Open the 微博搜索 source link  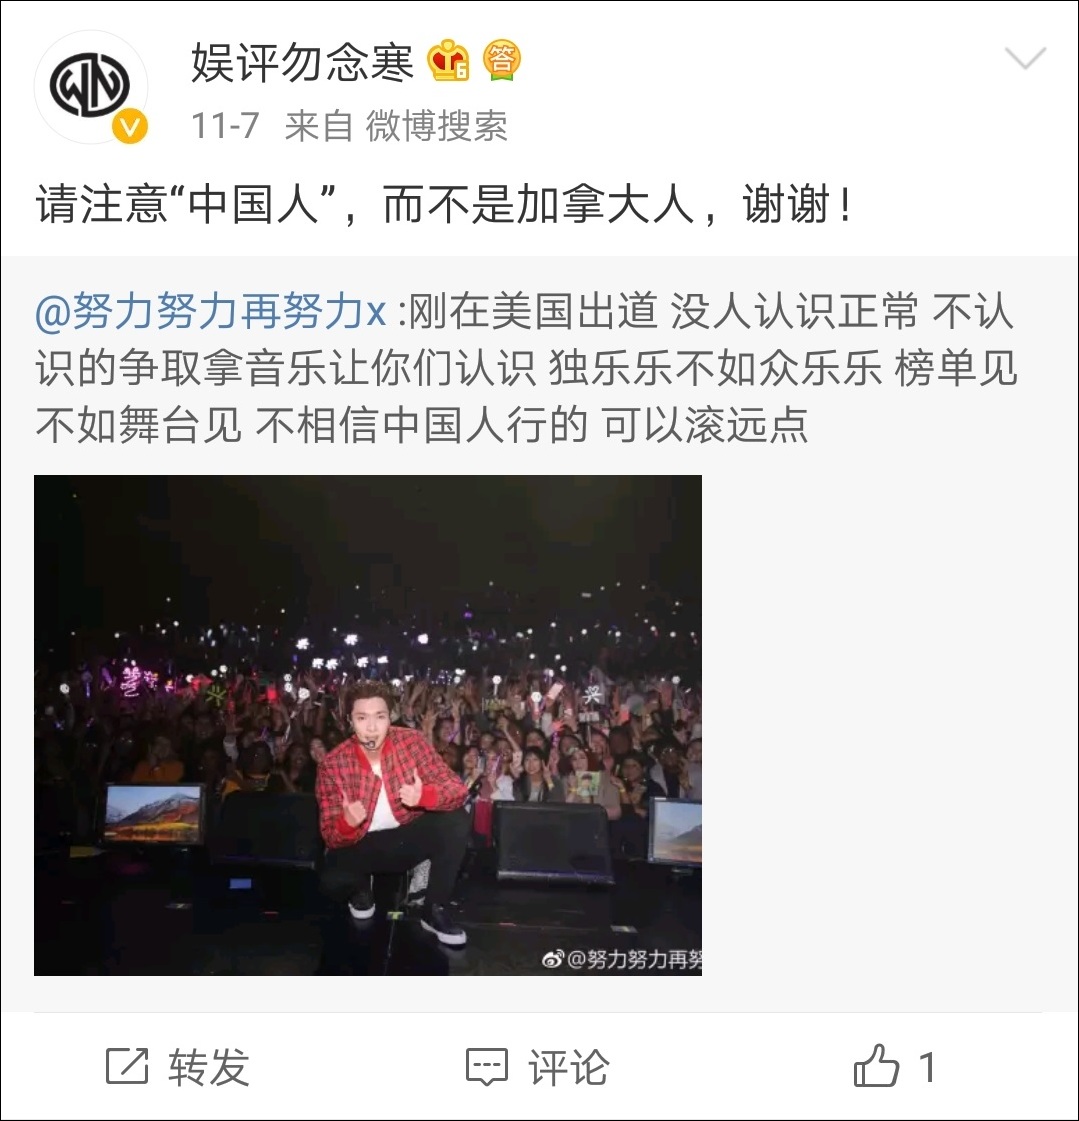[x=436, y=127]
